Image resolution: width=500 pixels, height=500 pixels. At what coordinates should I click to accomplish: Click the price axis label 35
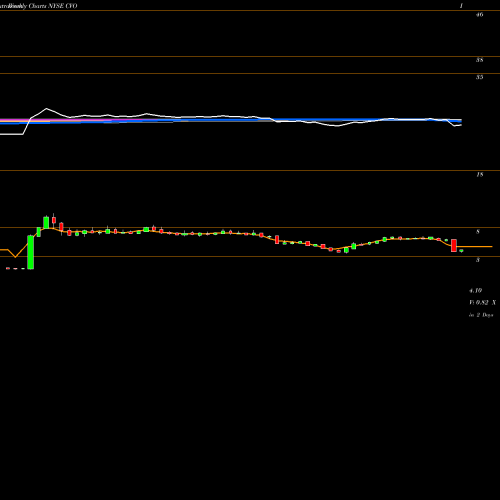point(479,77)
